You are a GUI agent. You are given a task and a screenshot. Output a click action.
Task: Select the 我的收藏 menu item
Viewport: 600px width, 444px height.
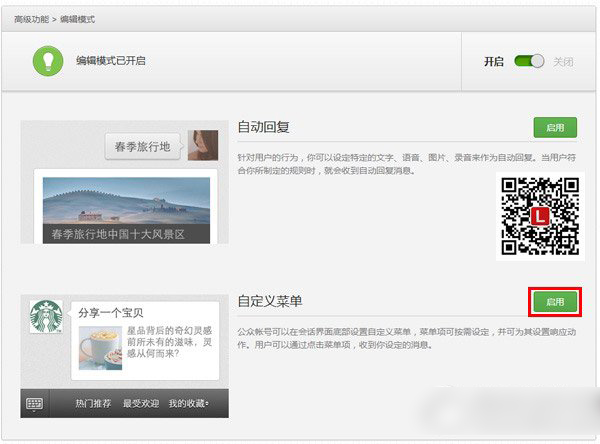coord(188,403)
